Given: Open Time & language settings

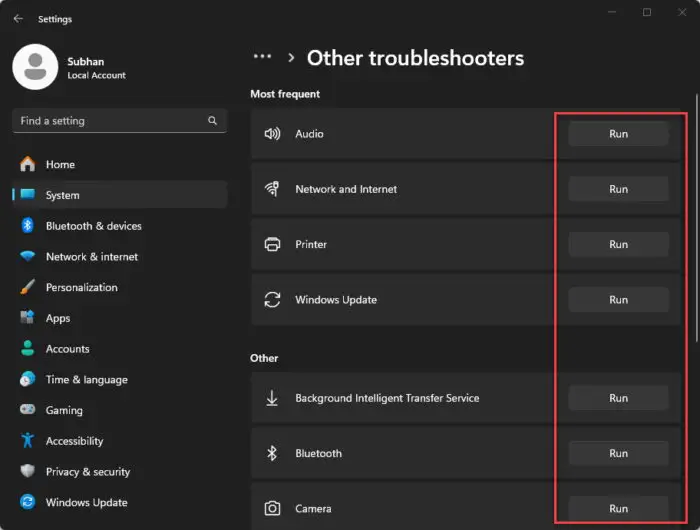Looking at the screenshot, I should (120, 379).
